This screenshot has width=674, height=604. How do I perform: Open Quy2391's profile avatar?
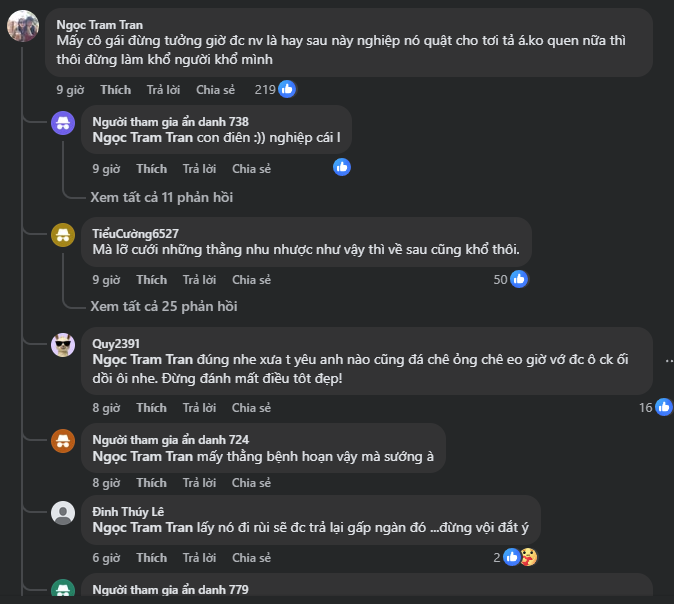(x=63, y=346)
